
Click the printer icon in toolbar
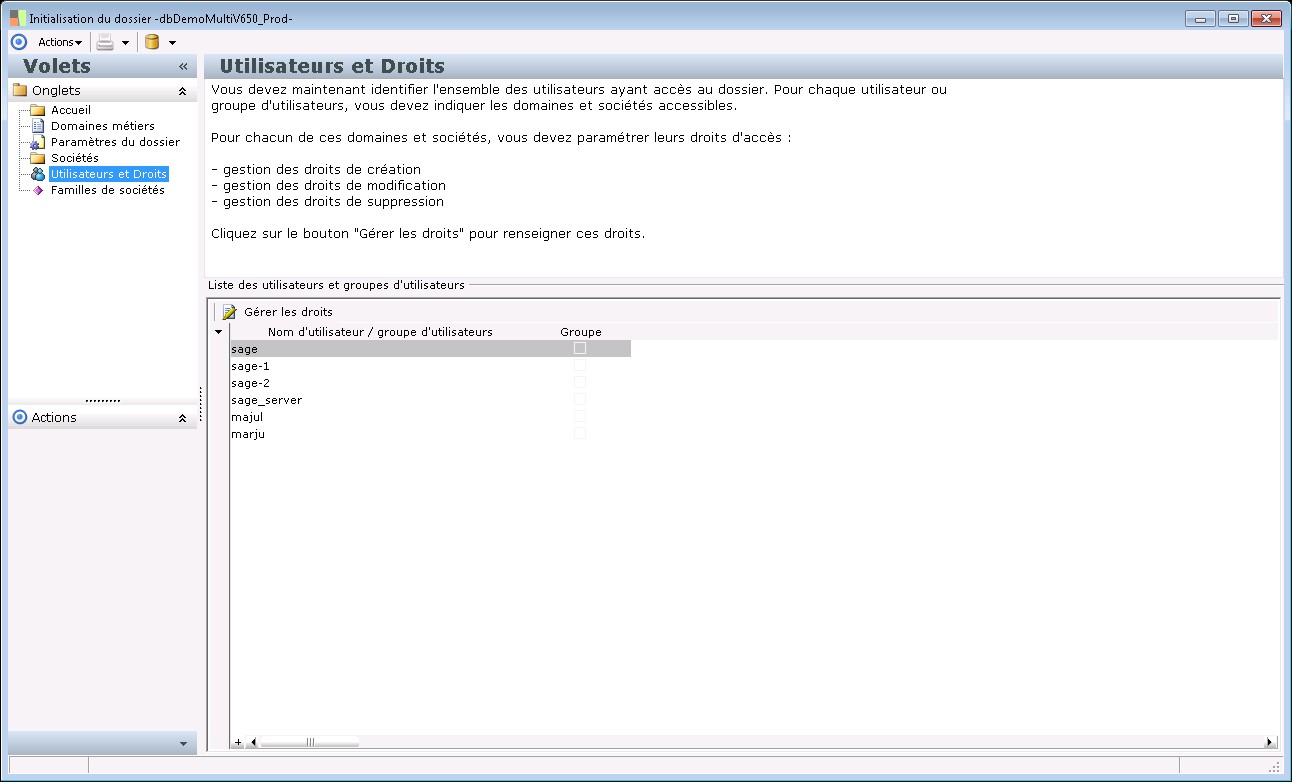click(x=105, y=42)
